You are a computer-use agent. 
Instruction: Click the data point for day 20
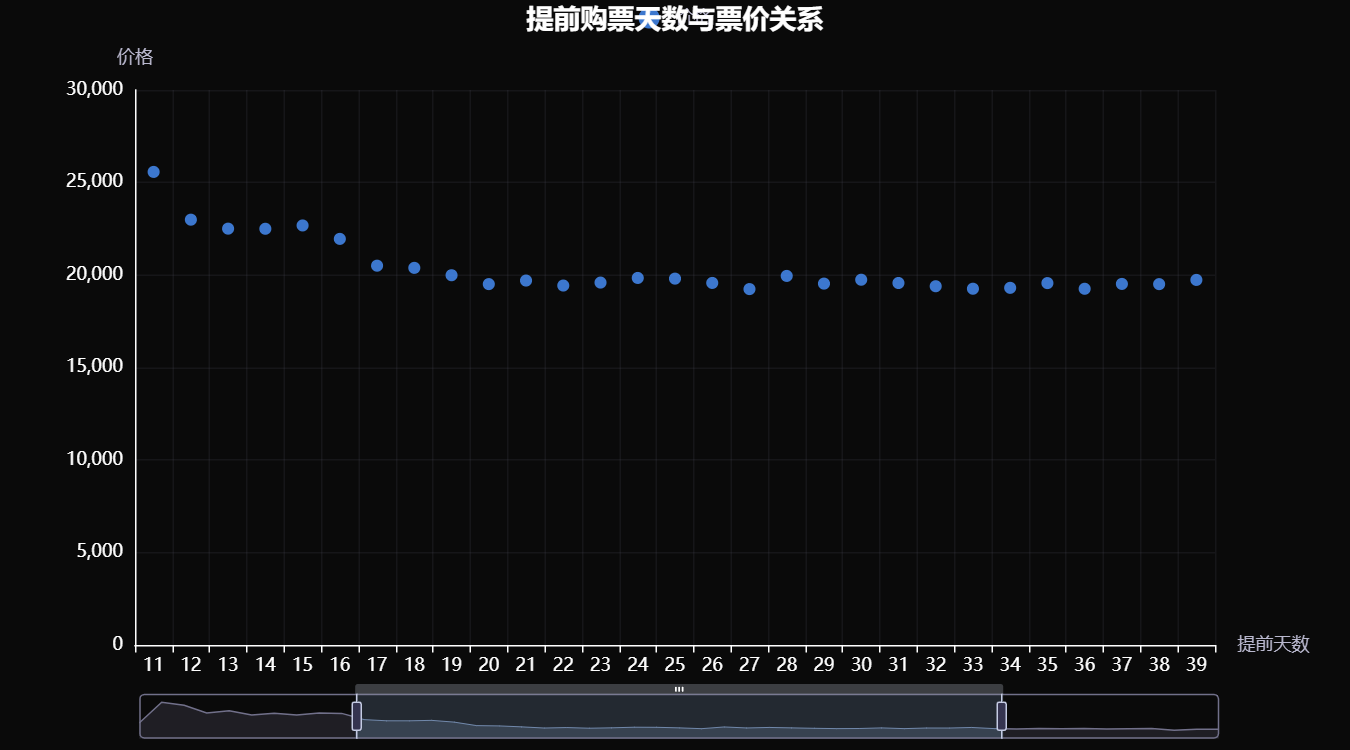pyautogui.click(x=489, y=284)
